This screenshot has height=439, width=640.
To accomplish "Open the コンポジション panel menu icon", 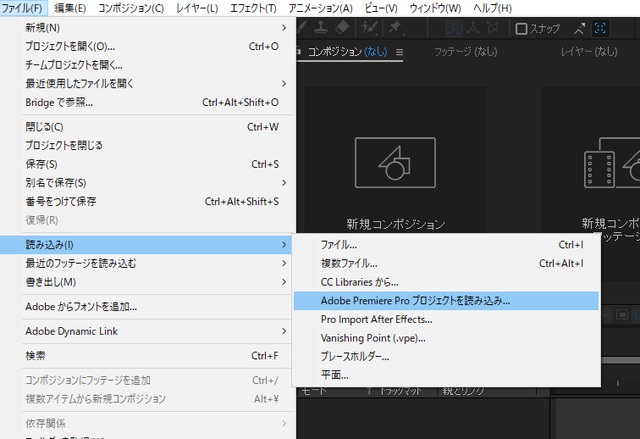I will (x=399, y=52).
